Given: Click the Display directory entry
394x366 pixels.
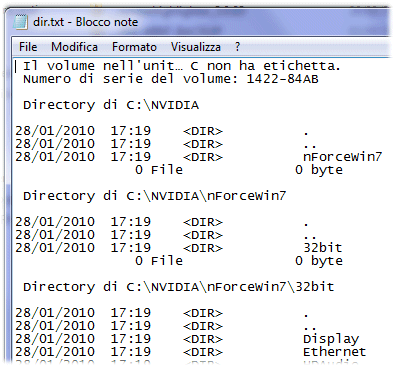Looking at the screenshot, I should [331, 339].
